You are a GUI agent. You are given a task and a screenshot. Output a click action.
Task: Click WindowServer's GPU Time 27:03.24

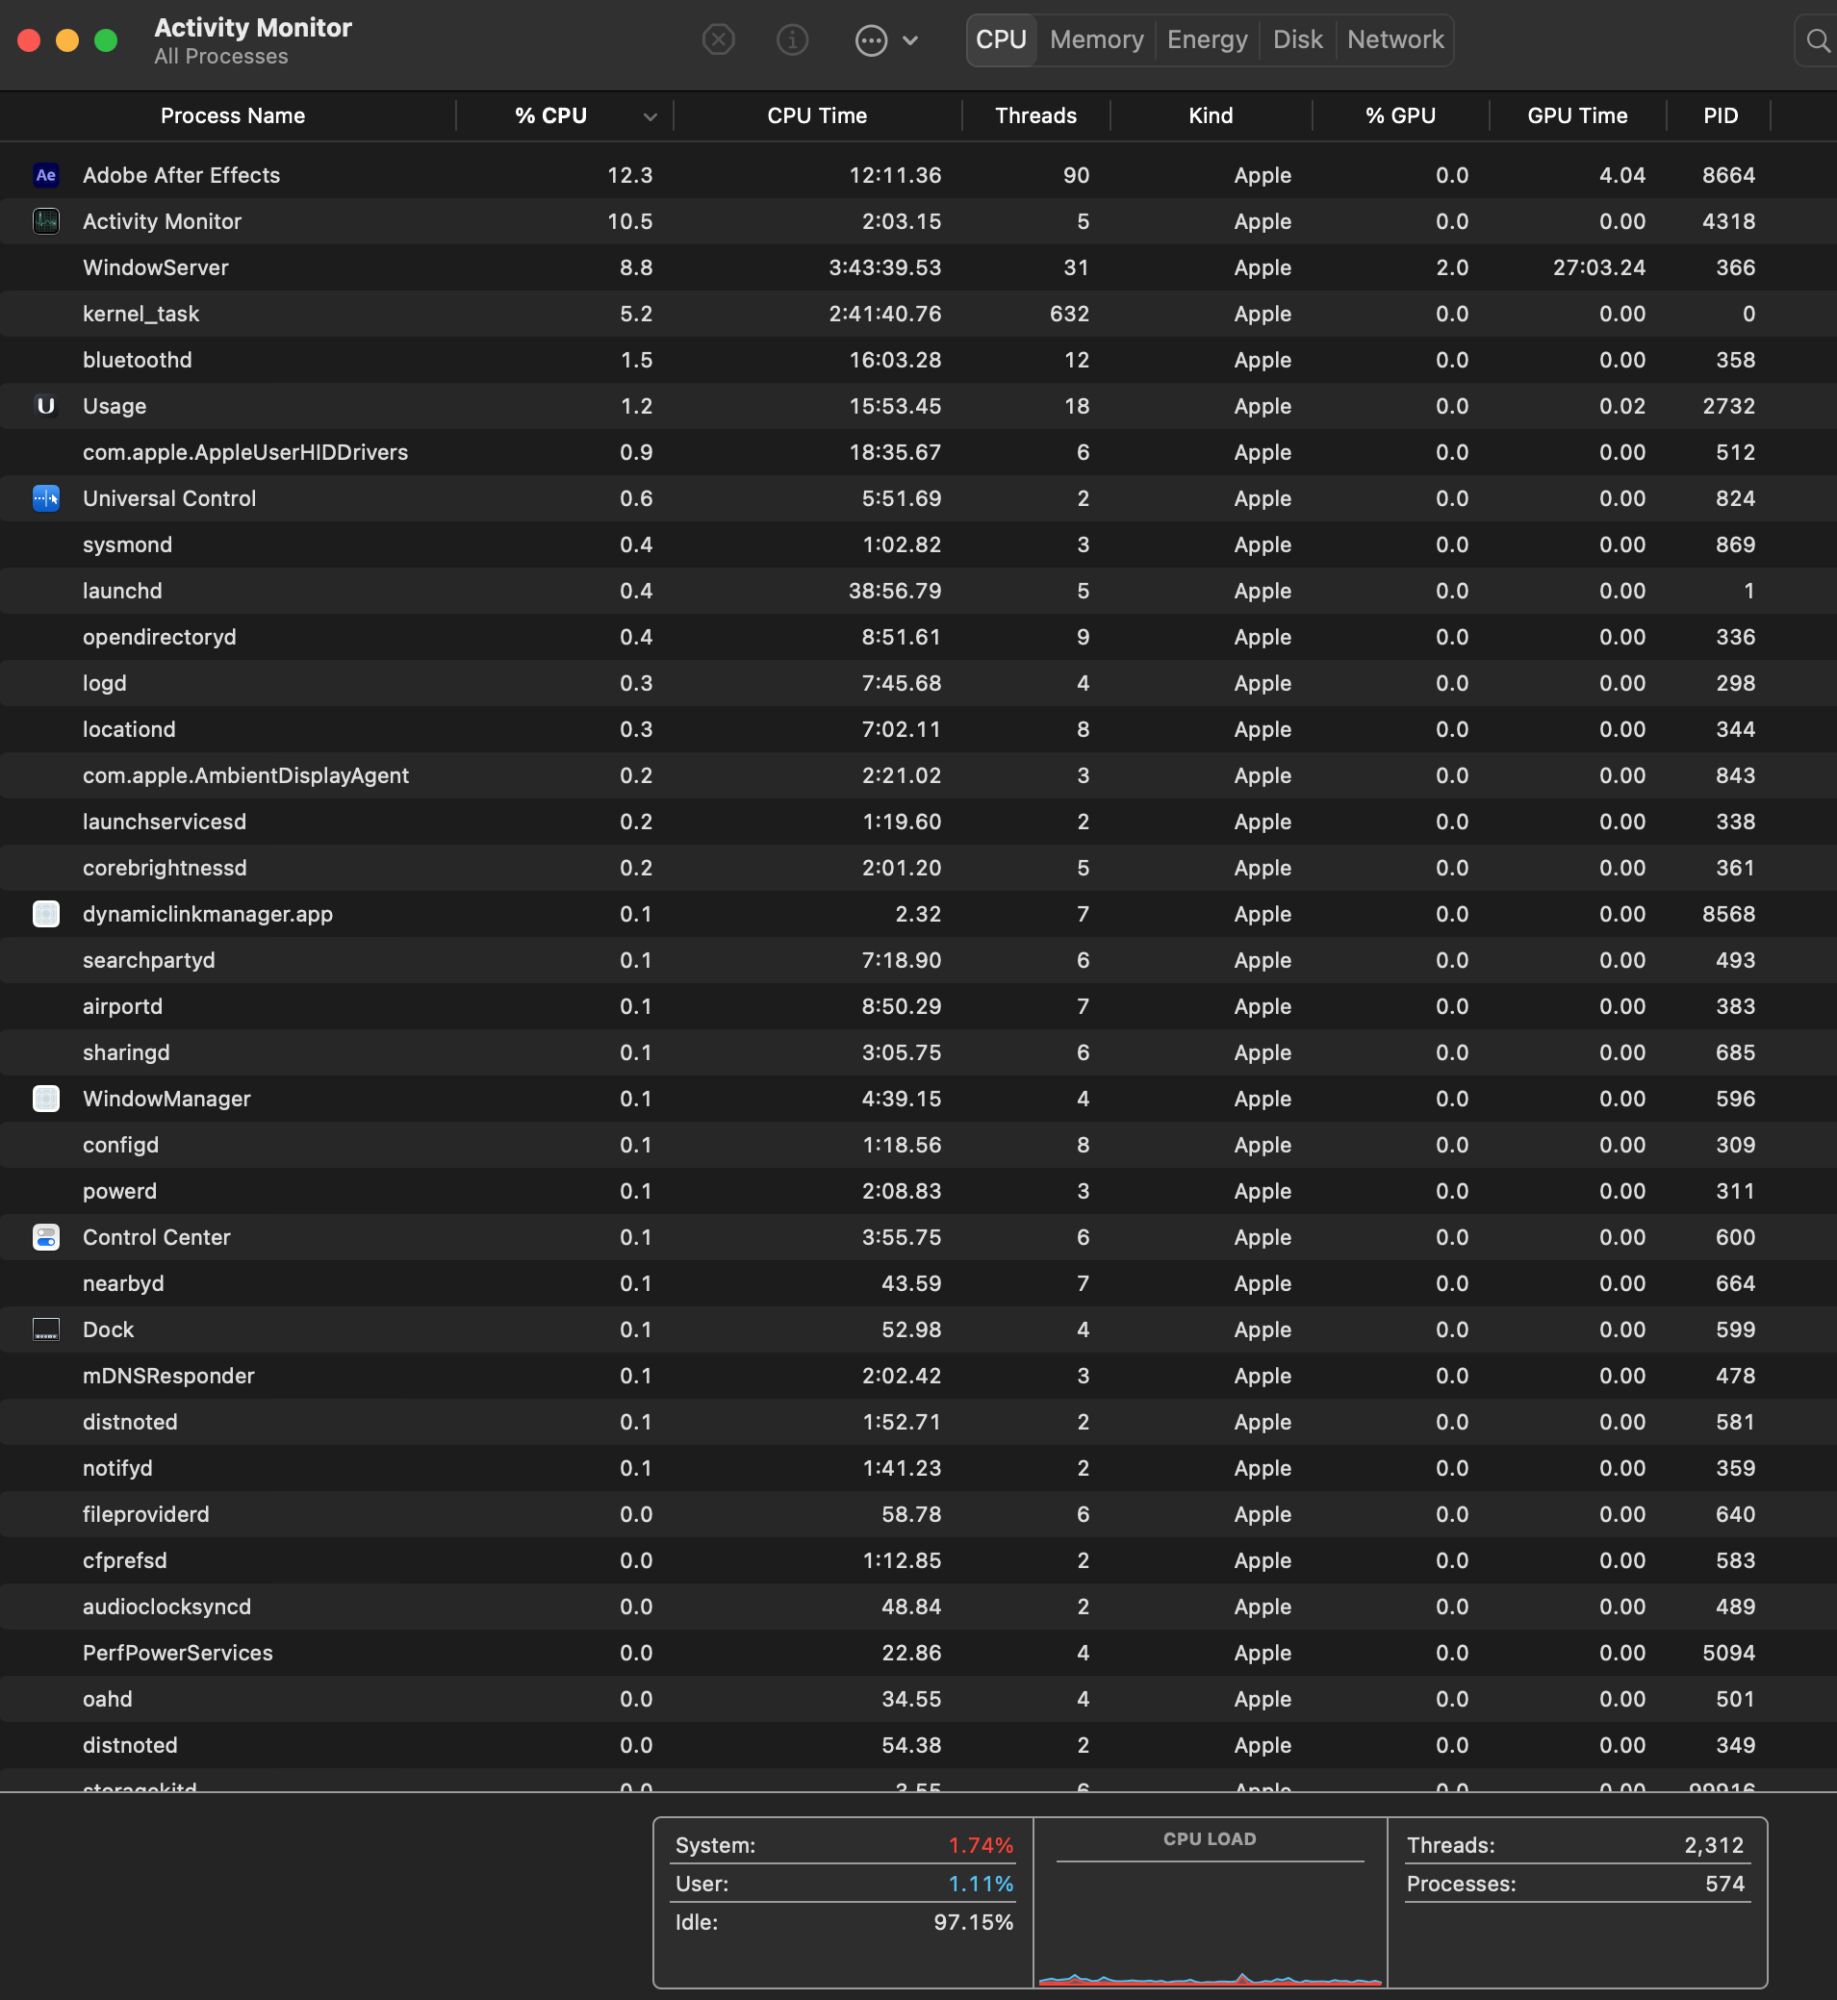click(x=1598, y=268)
